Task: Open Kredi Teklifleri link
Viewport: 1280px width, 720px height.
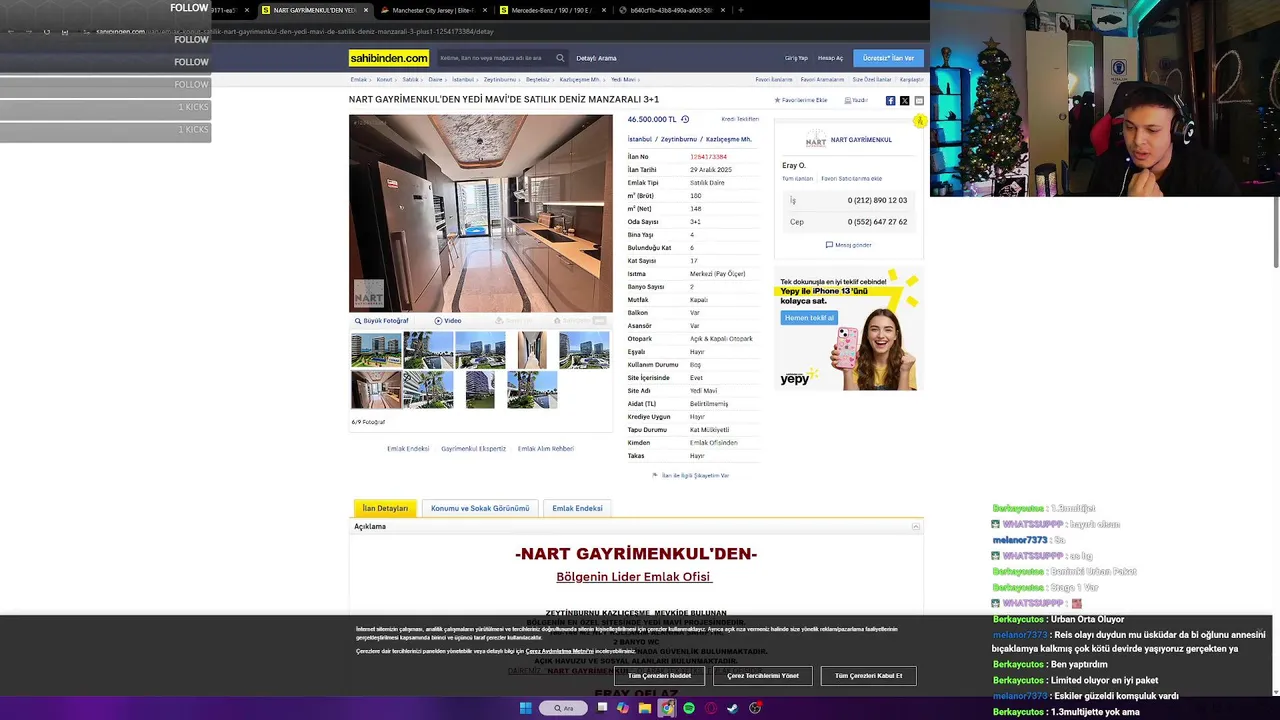Action: click(740, 119)
